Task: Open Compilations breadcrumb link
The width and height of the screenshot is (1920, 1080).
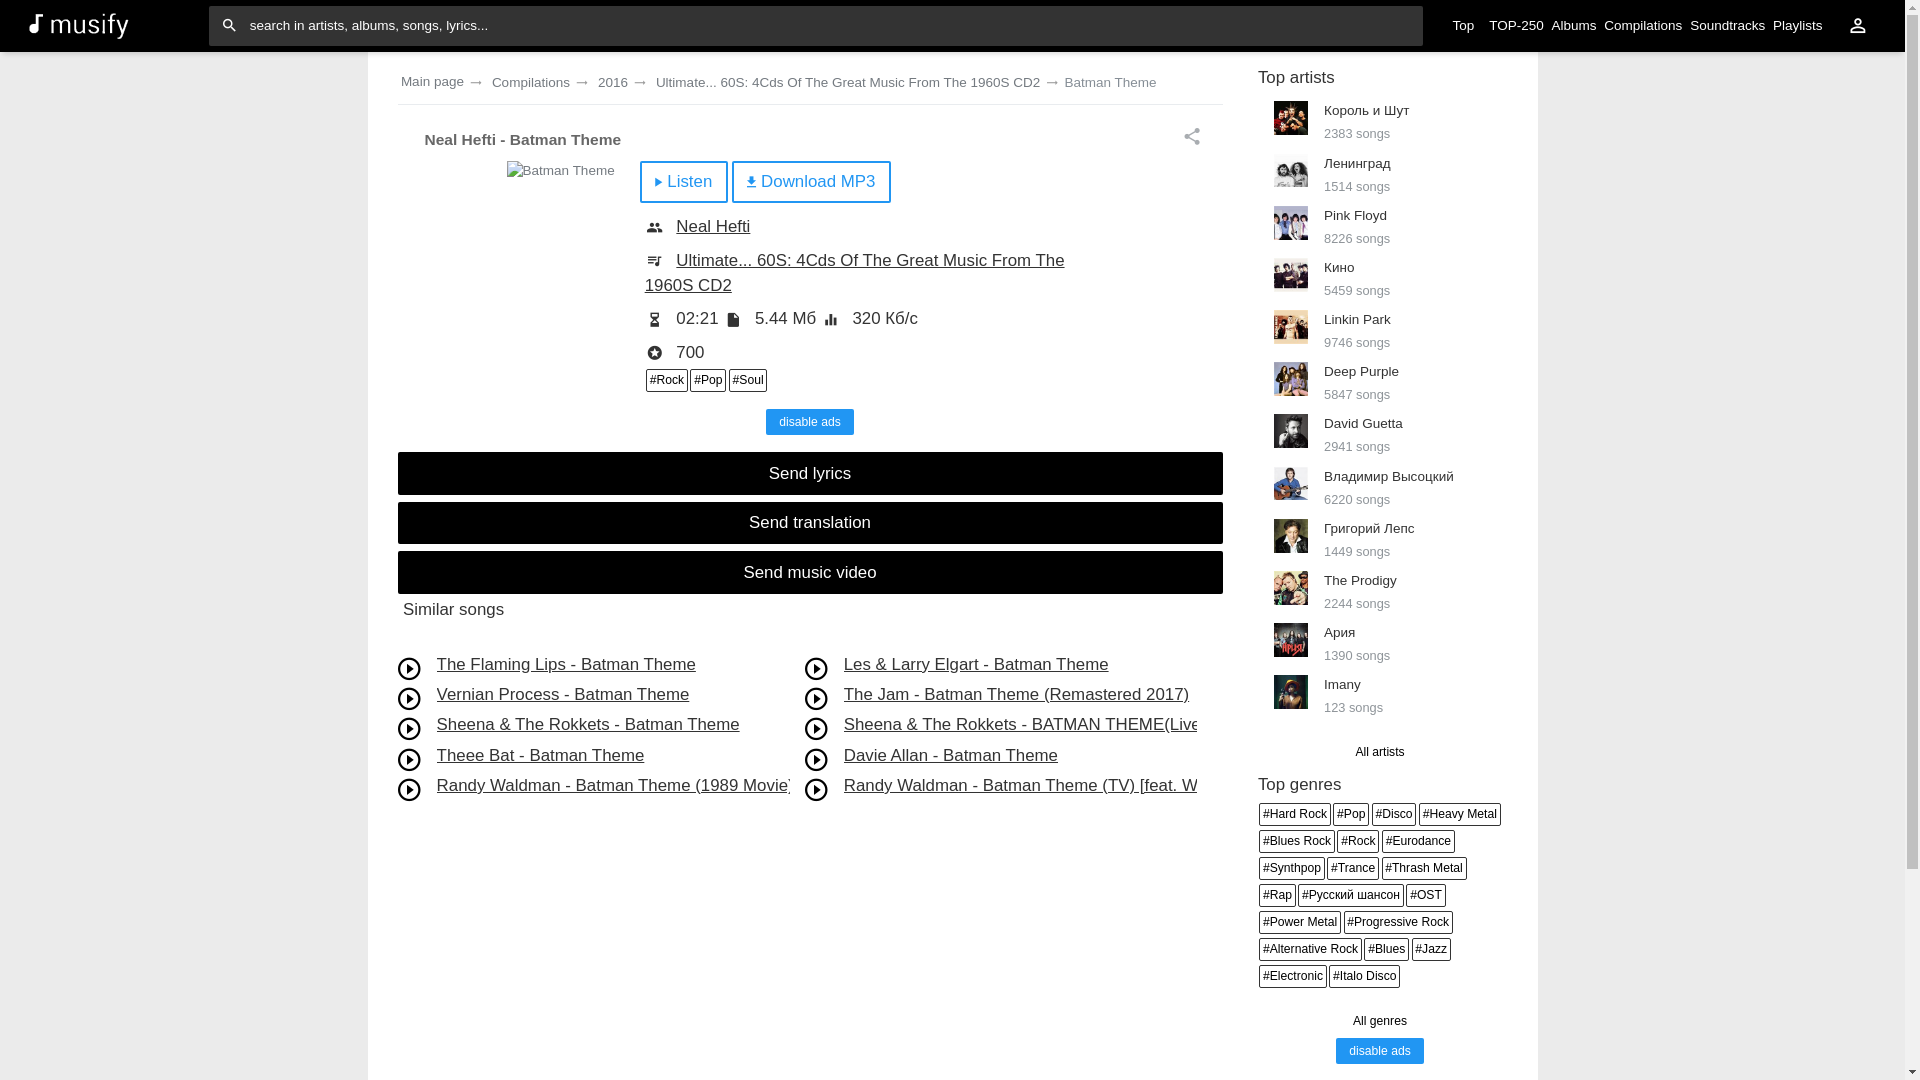Action: (x=531, y=83)
